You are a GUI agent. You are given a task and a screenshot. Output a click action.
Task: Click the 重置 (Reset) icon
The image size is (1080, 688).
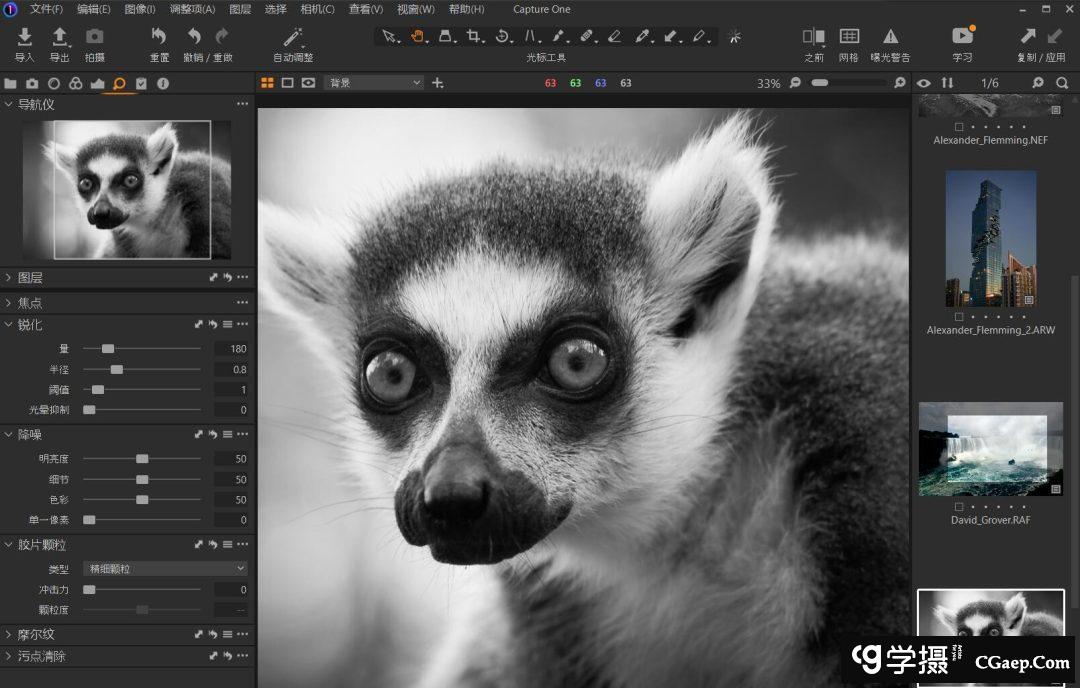(159, 38)
